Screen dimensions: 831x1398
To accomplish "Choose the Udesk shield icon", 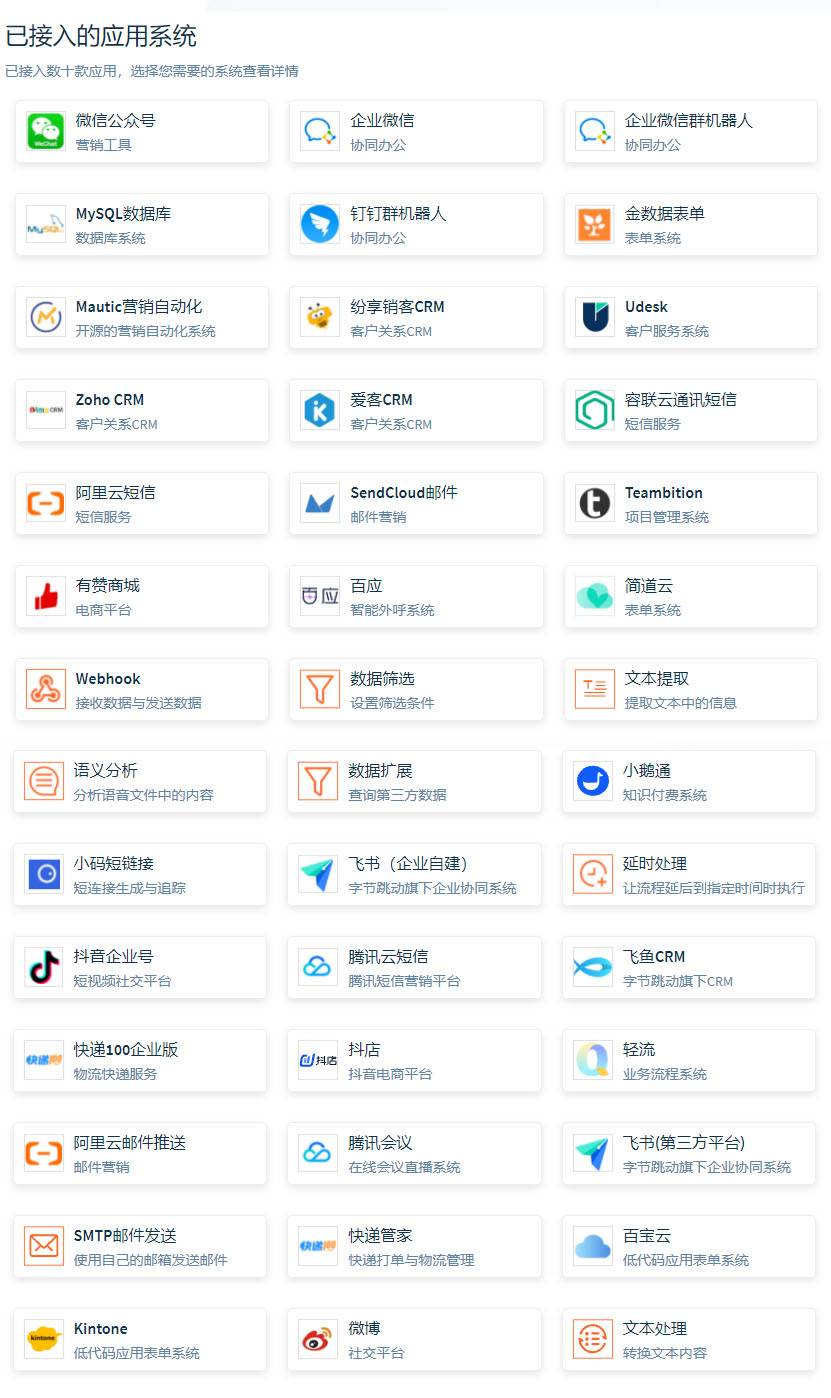I will 595,318.
